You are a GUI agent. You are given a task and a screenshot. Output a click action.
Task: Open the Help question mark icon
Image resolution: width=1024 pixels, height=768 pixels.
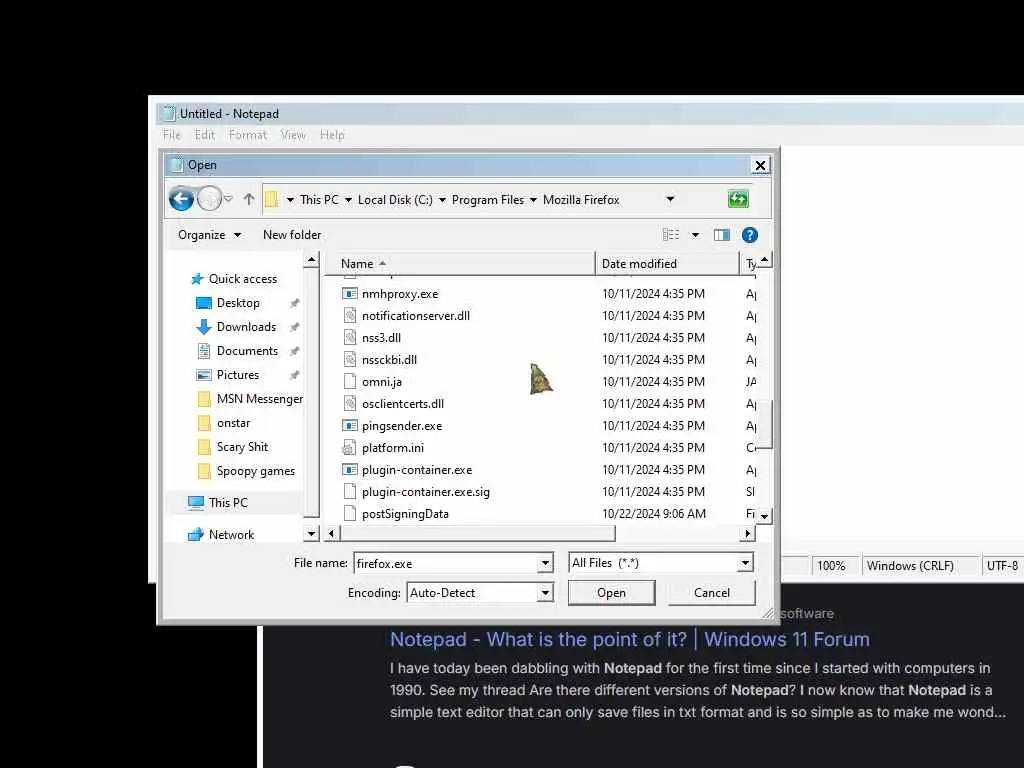(750, 235)
